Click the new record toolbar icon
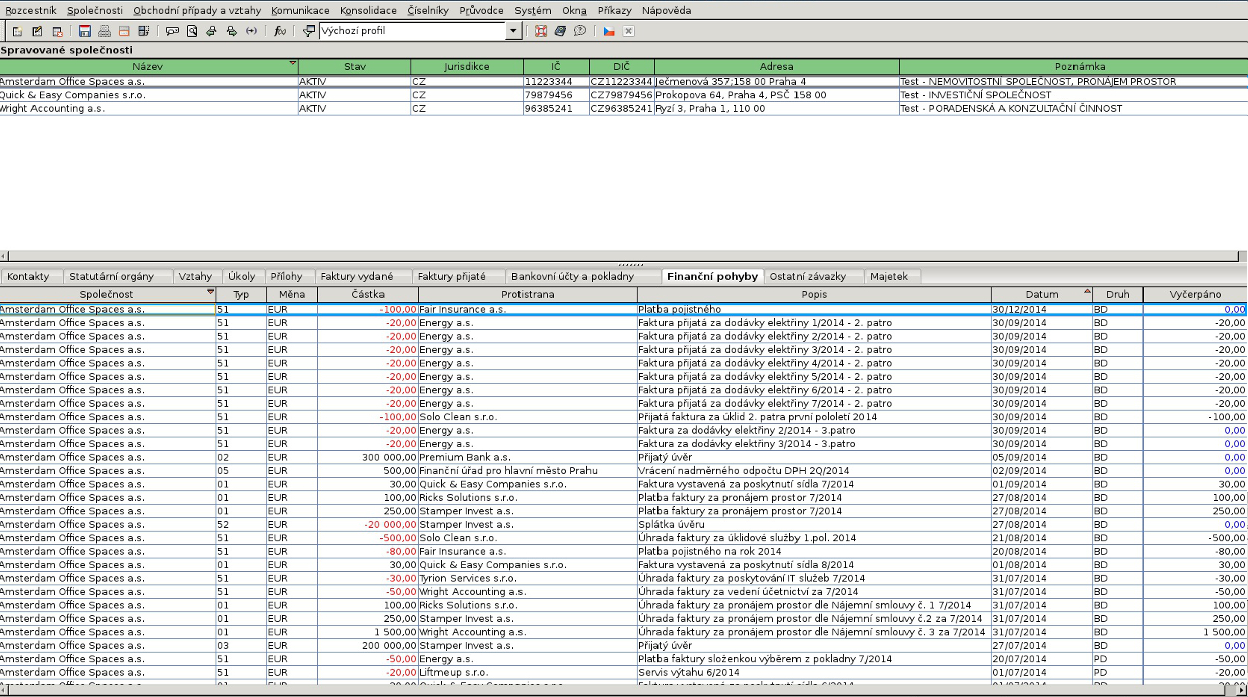The image size is (1248, 697). 17,31
